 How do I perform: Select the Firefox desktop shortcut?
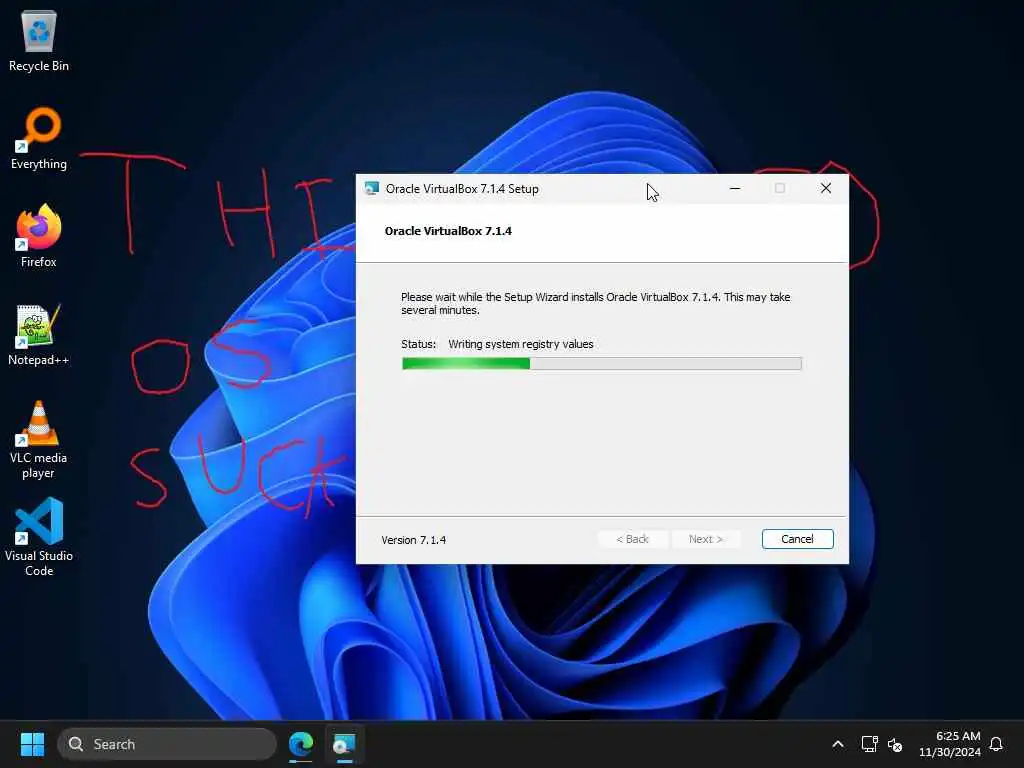39,236
